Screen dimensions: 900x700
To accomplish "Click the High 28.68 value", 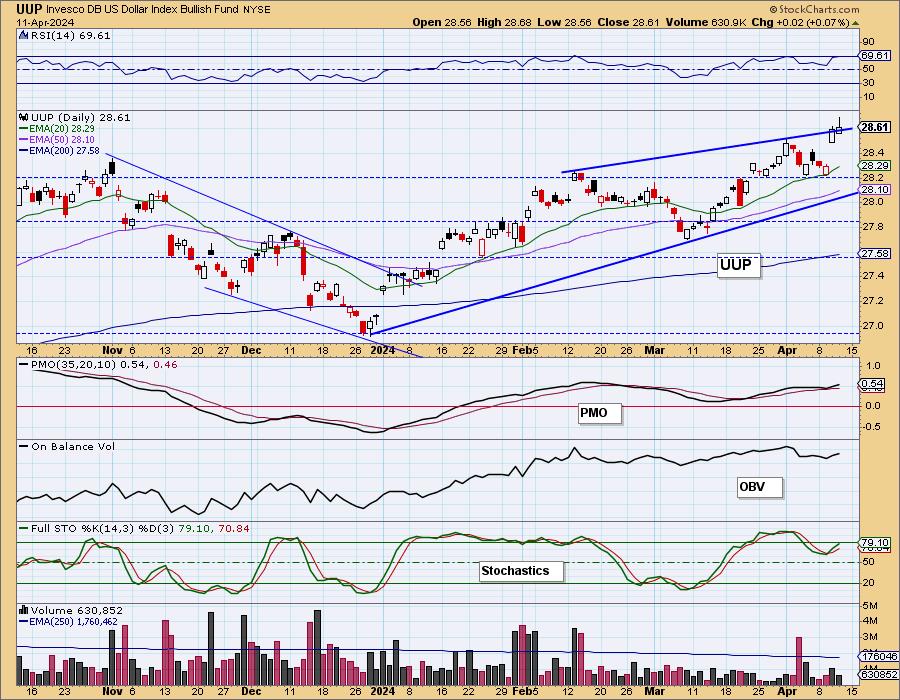I will [505, 22].
